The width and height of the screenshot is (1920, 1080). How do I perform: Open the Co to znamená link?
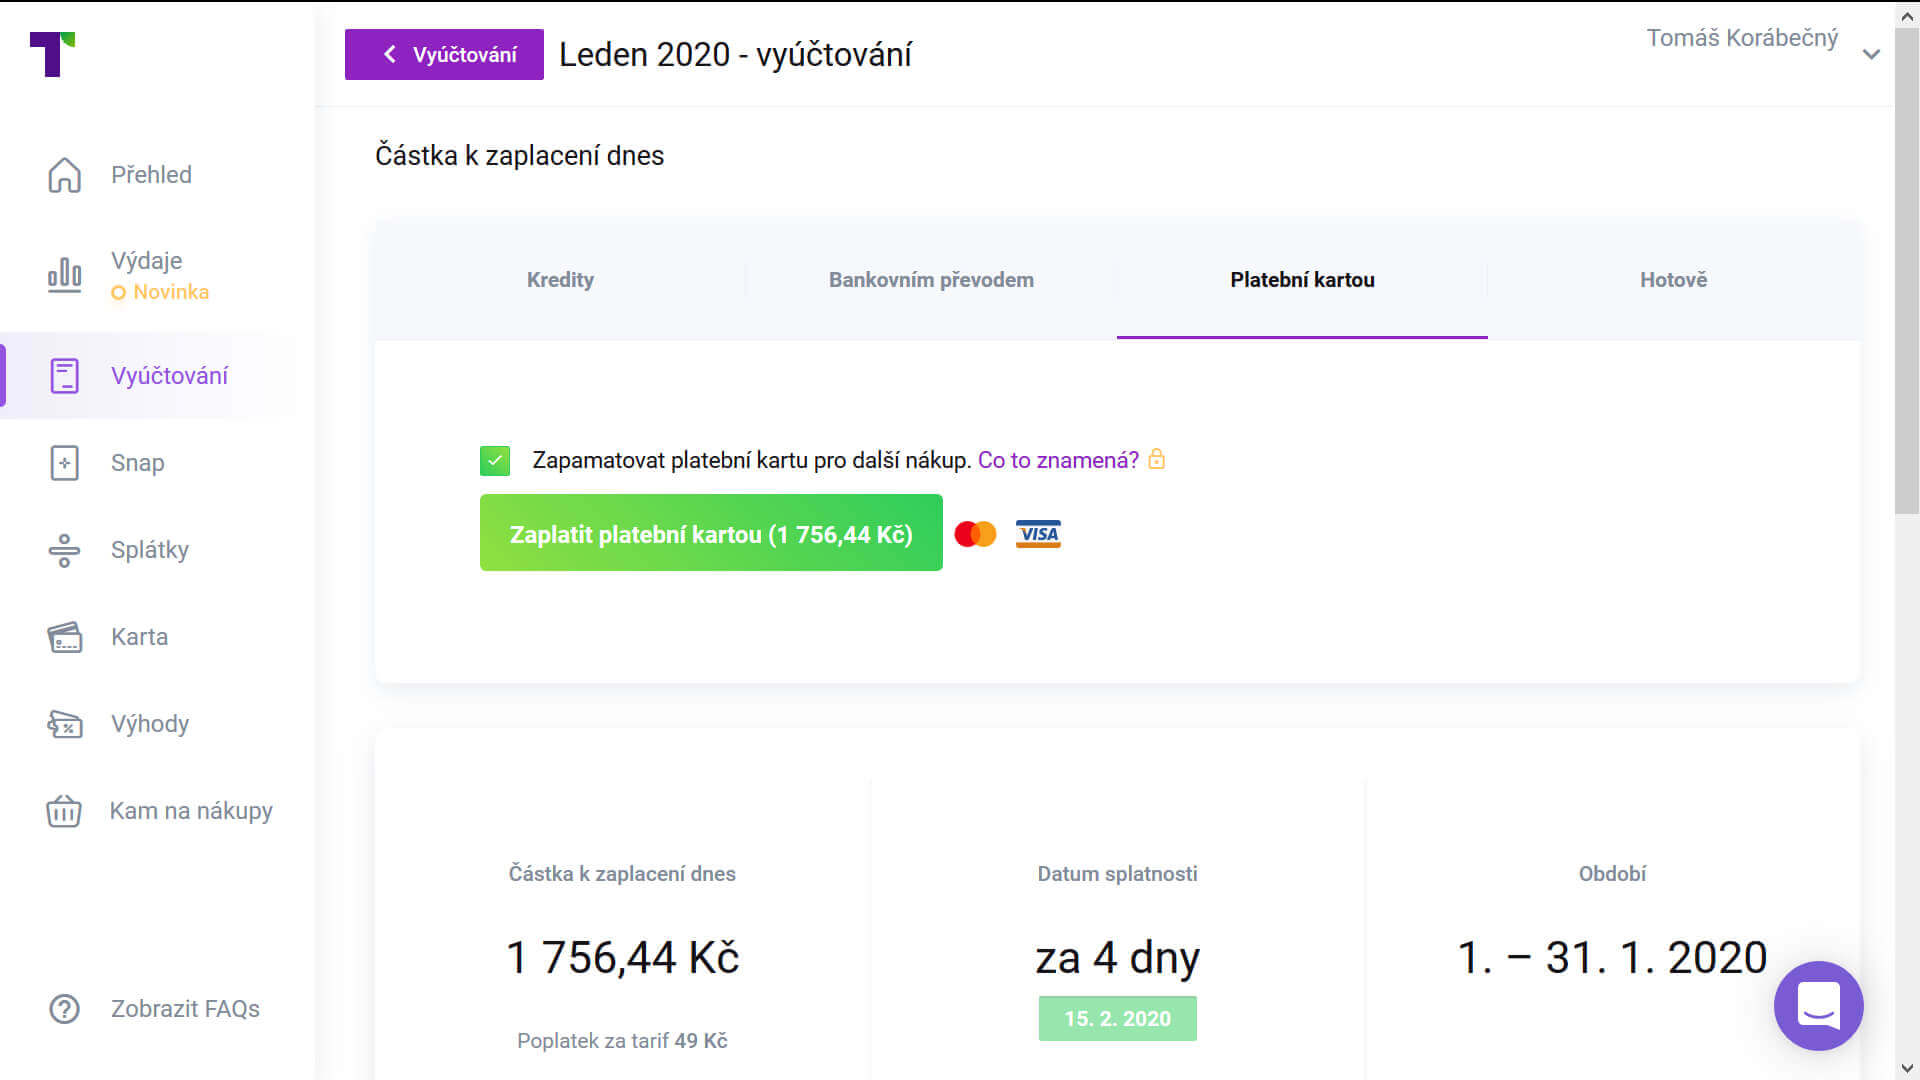pyautogui.click(x=1060, y=460)
